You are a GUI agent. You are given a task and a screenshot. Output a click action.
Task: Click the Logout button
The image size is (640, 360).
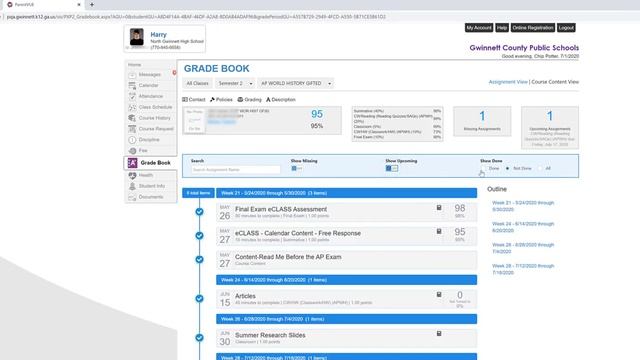(x=566, y=28)
